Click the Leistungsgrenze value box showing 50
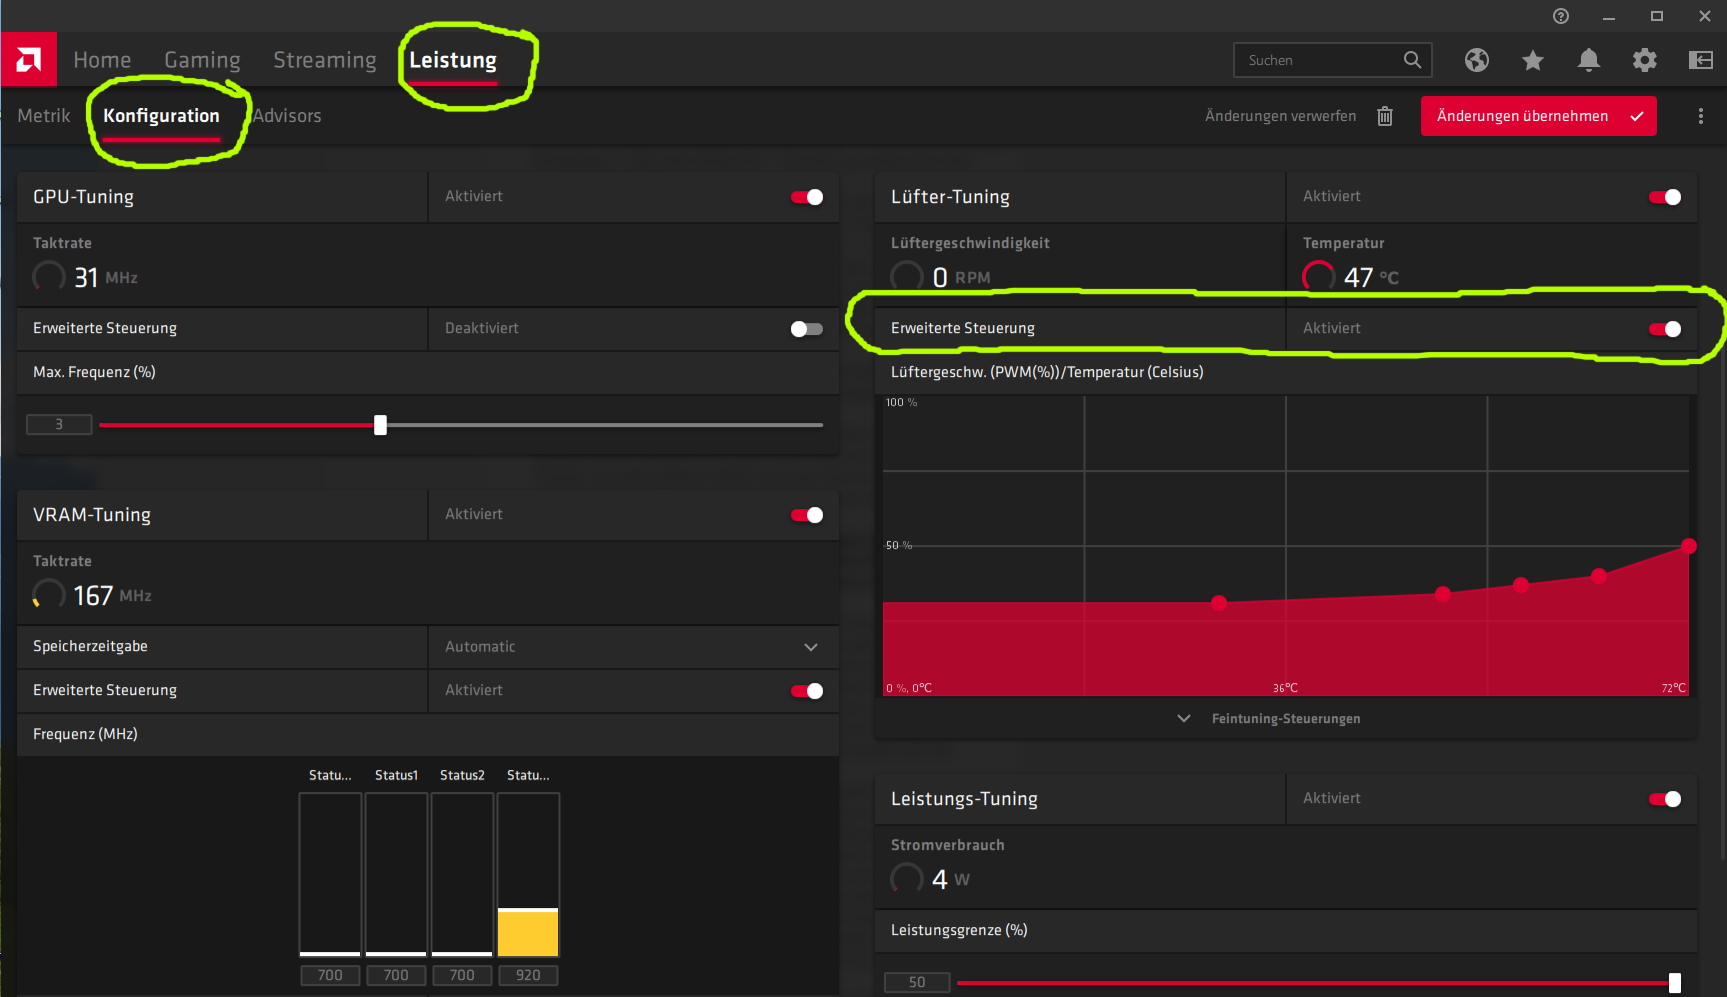 pos(917,983)
